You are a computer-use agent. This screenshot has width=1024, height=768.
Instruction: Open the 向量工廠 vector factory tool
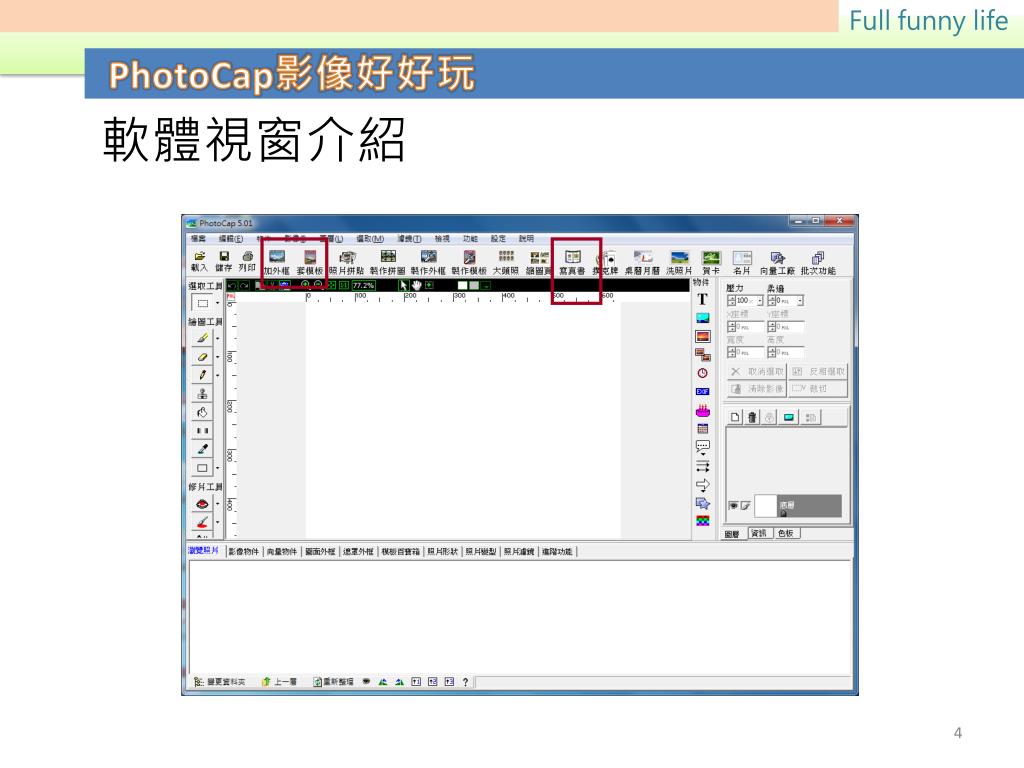(777, 263)
